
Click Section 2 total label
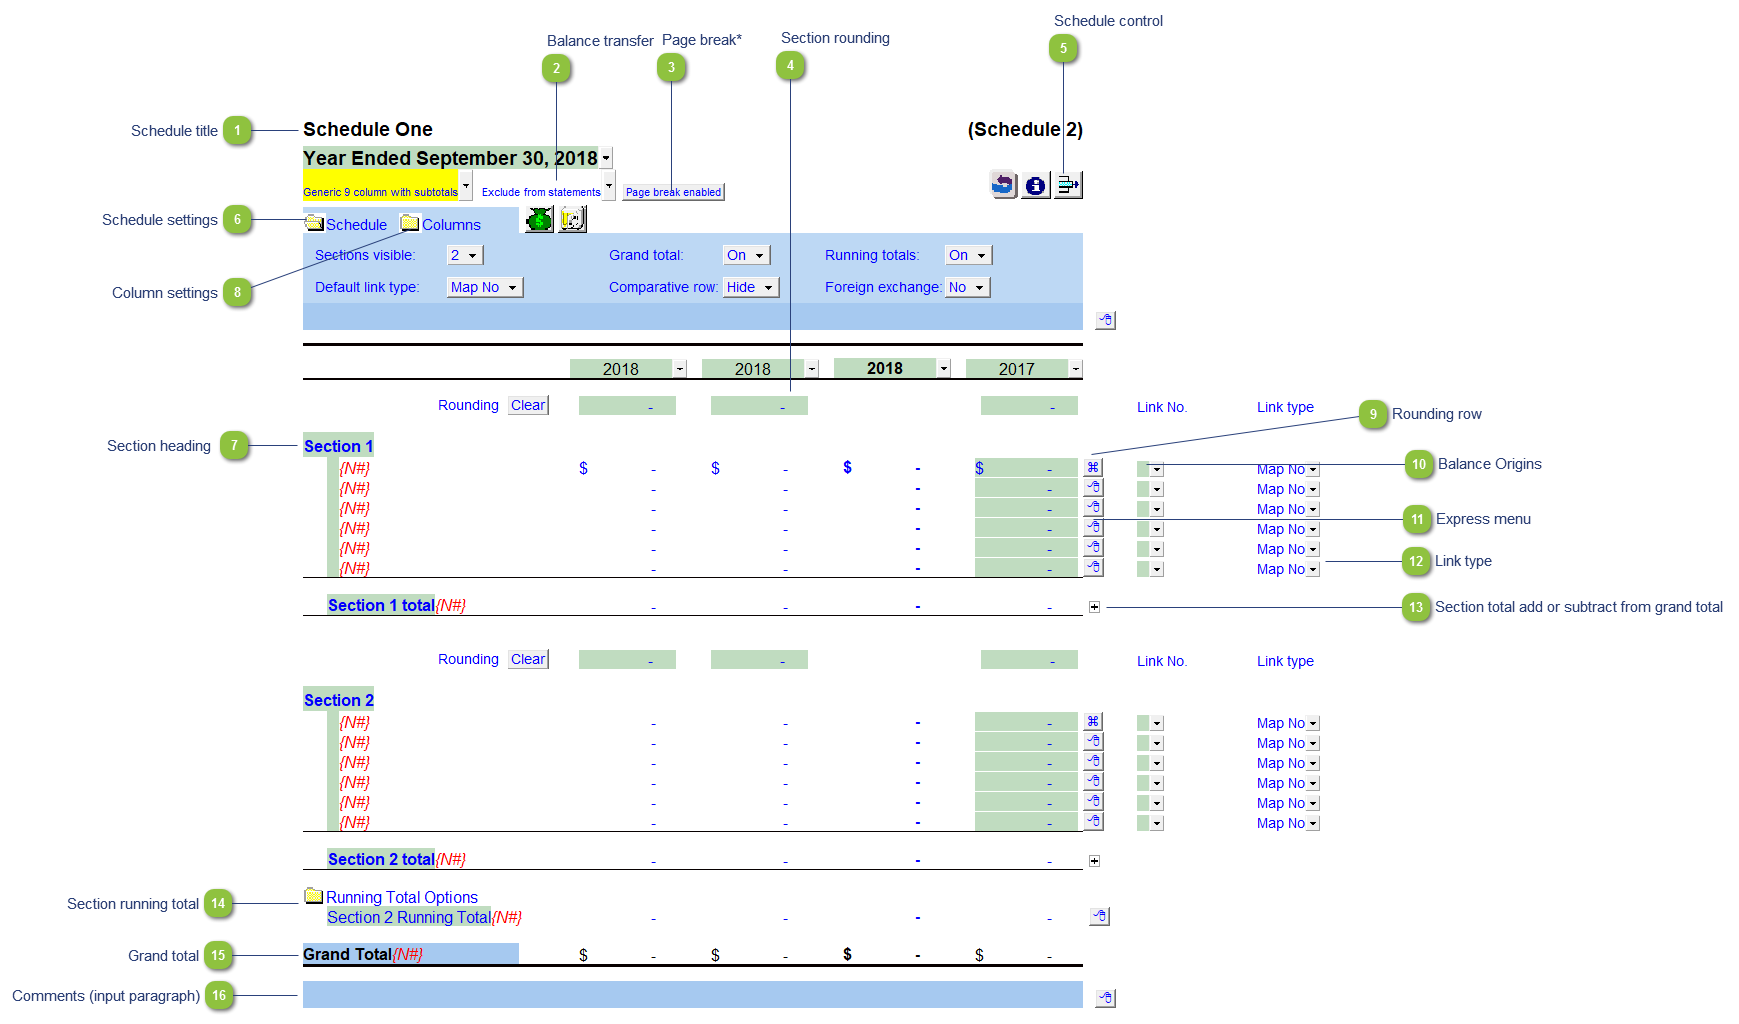click(381, 859)
